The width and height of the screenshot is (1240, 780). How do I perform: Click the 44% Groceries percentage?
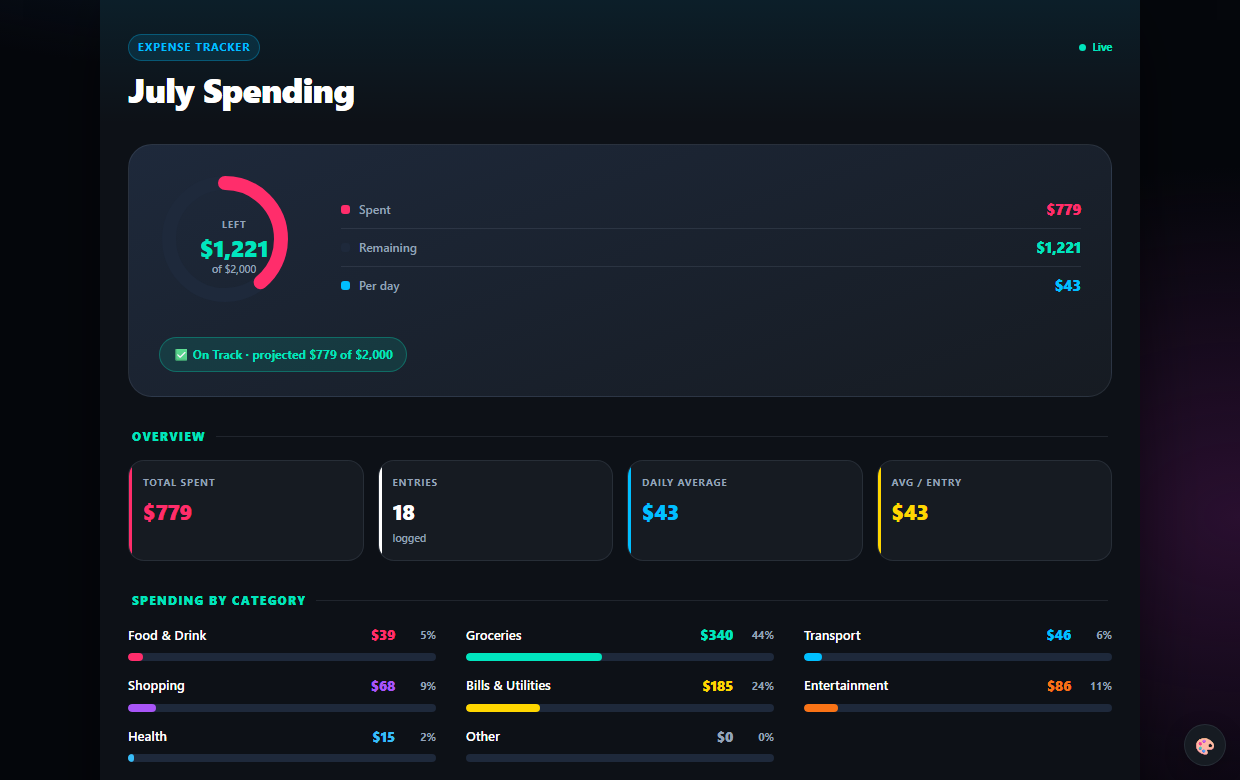763,636
